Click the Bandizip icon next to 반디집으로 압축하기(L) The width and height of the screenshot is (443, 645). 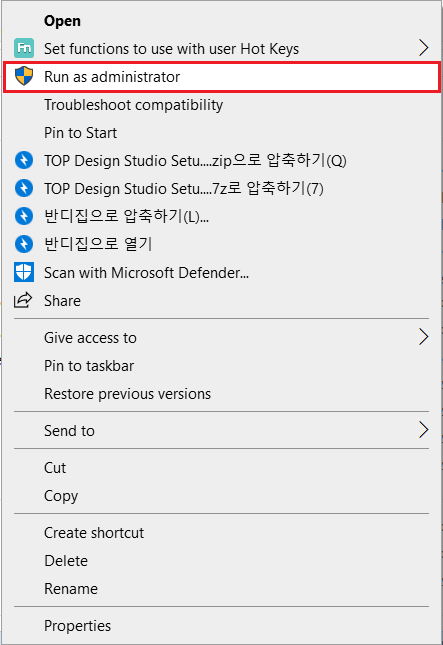click(24, 216)
